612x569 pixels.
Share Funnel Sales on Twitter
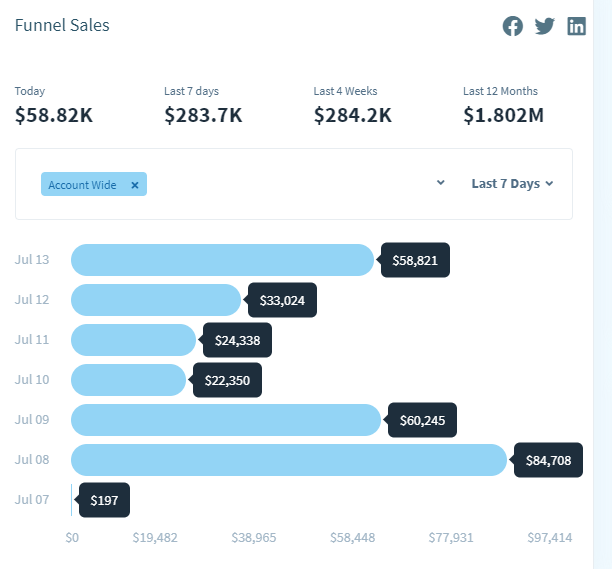point(545,27)
